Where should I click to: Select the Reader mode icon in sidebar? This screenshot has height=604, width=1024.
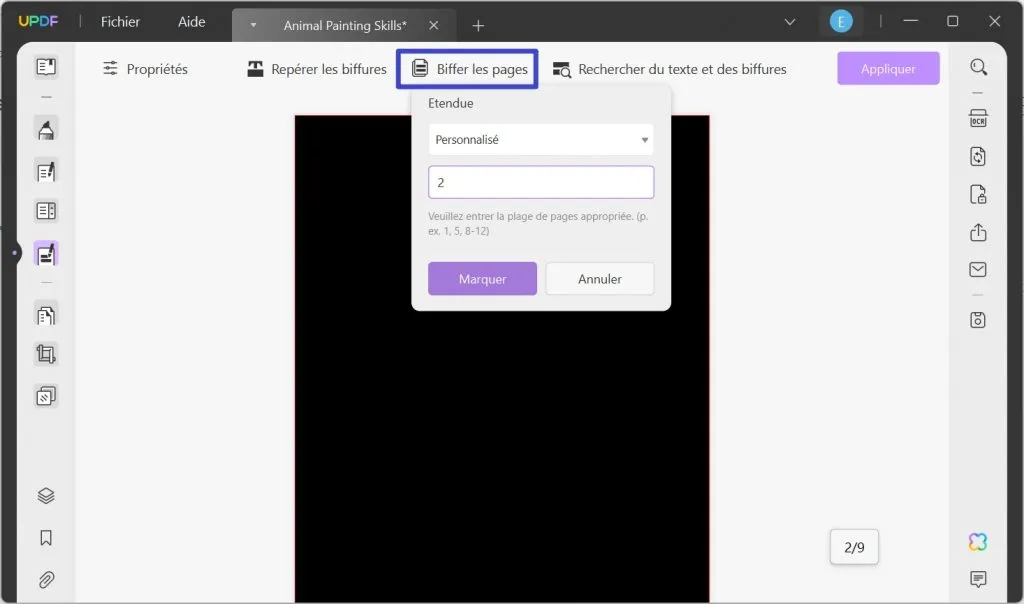45,66
